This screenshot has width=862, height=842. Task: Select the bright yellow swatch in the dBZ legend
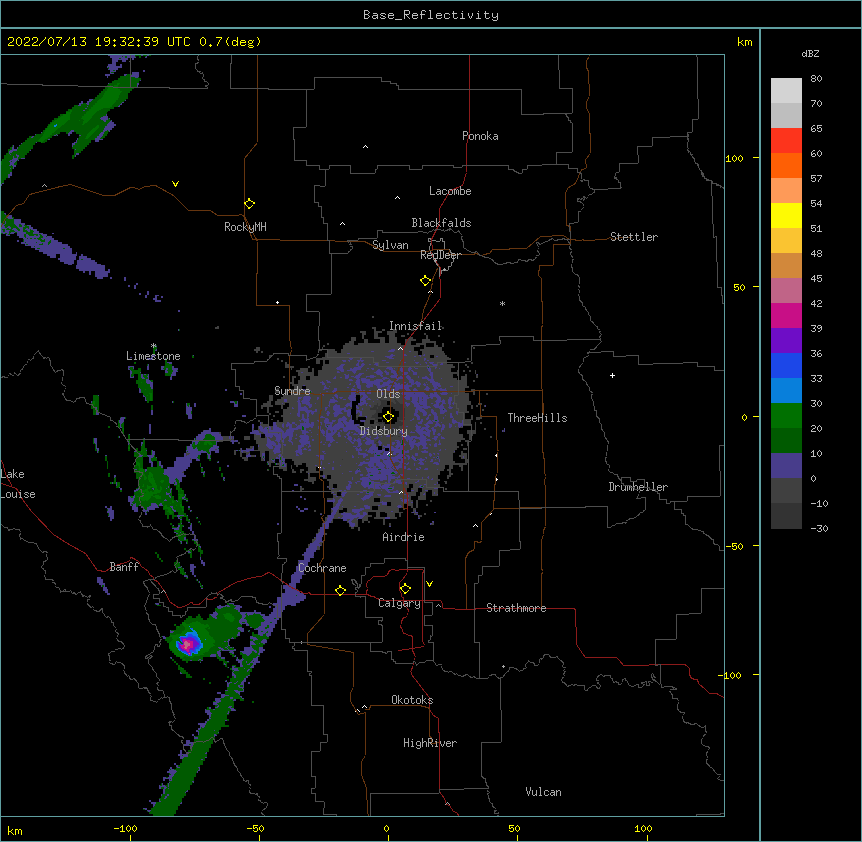coord(786,216)
